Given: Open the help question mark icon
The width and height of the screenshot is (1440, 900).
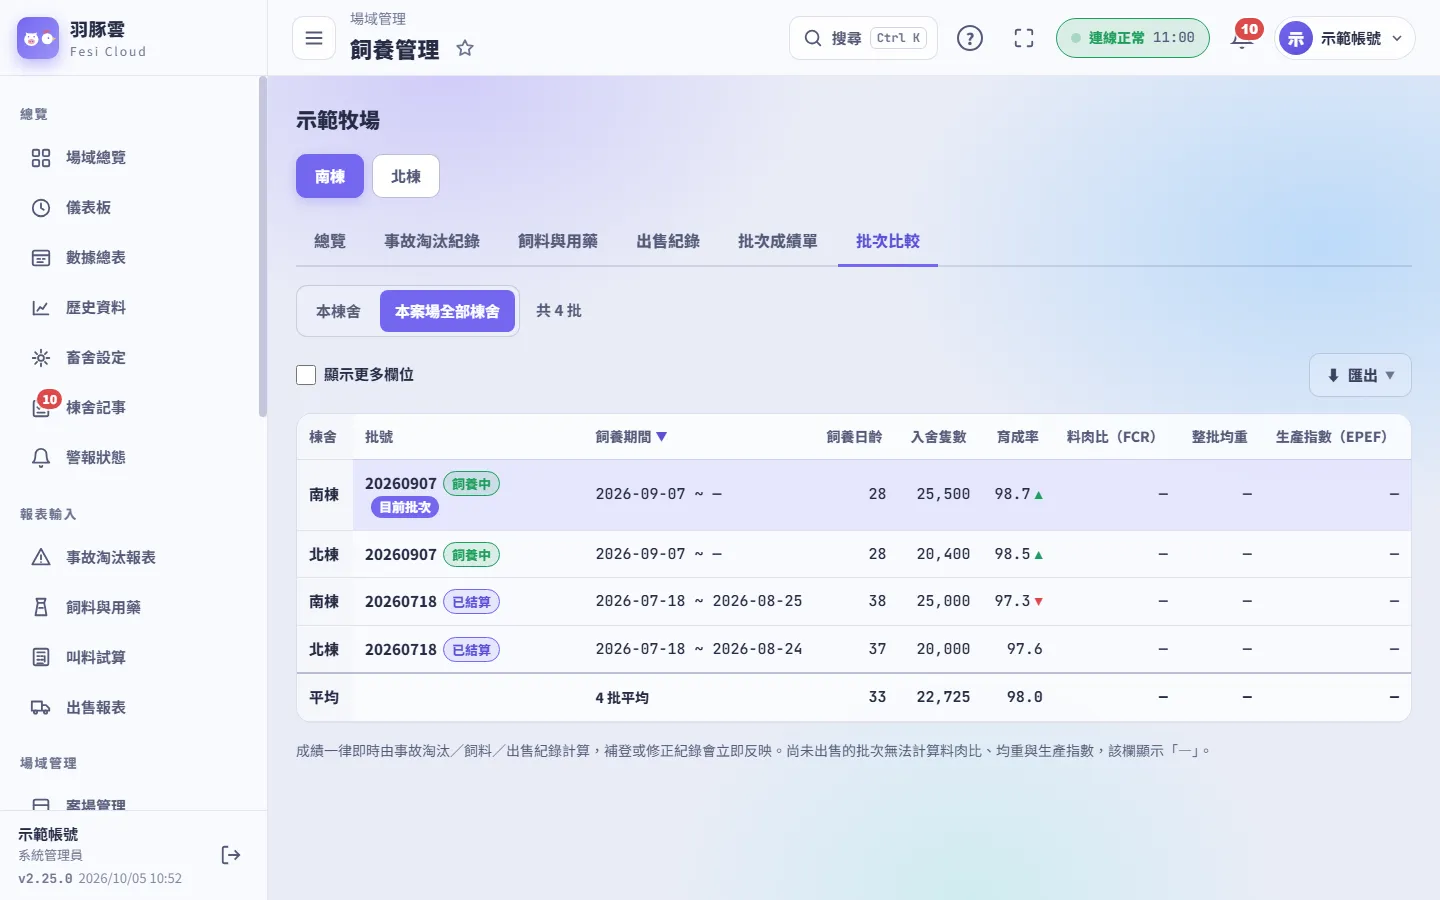Looking at the screenshot, I should click(970, 38).
